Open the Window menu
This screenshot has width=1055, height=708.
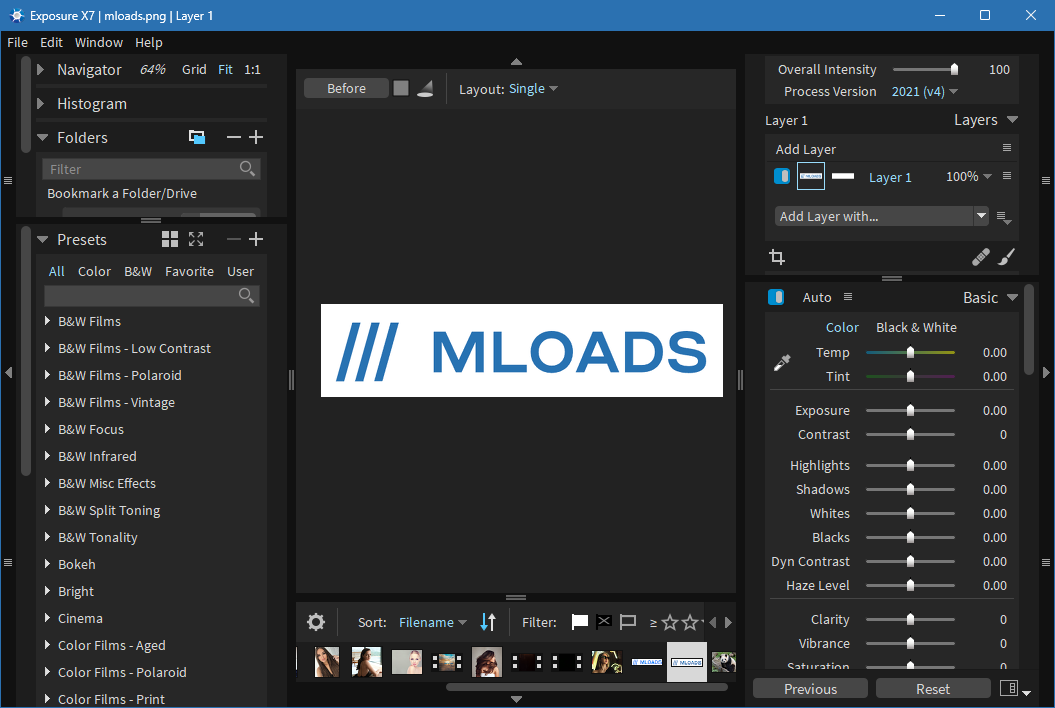(x=99, y=42)
